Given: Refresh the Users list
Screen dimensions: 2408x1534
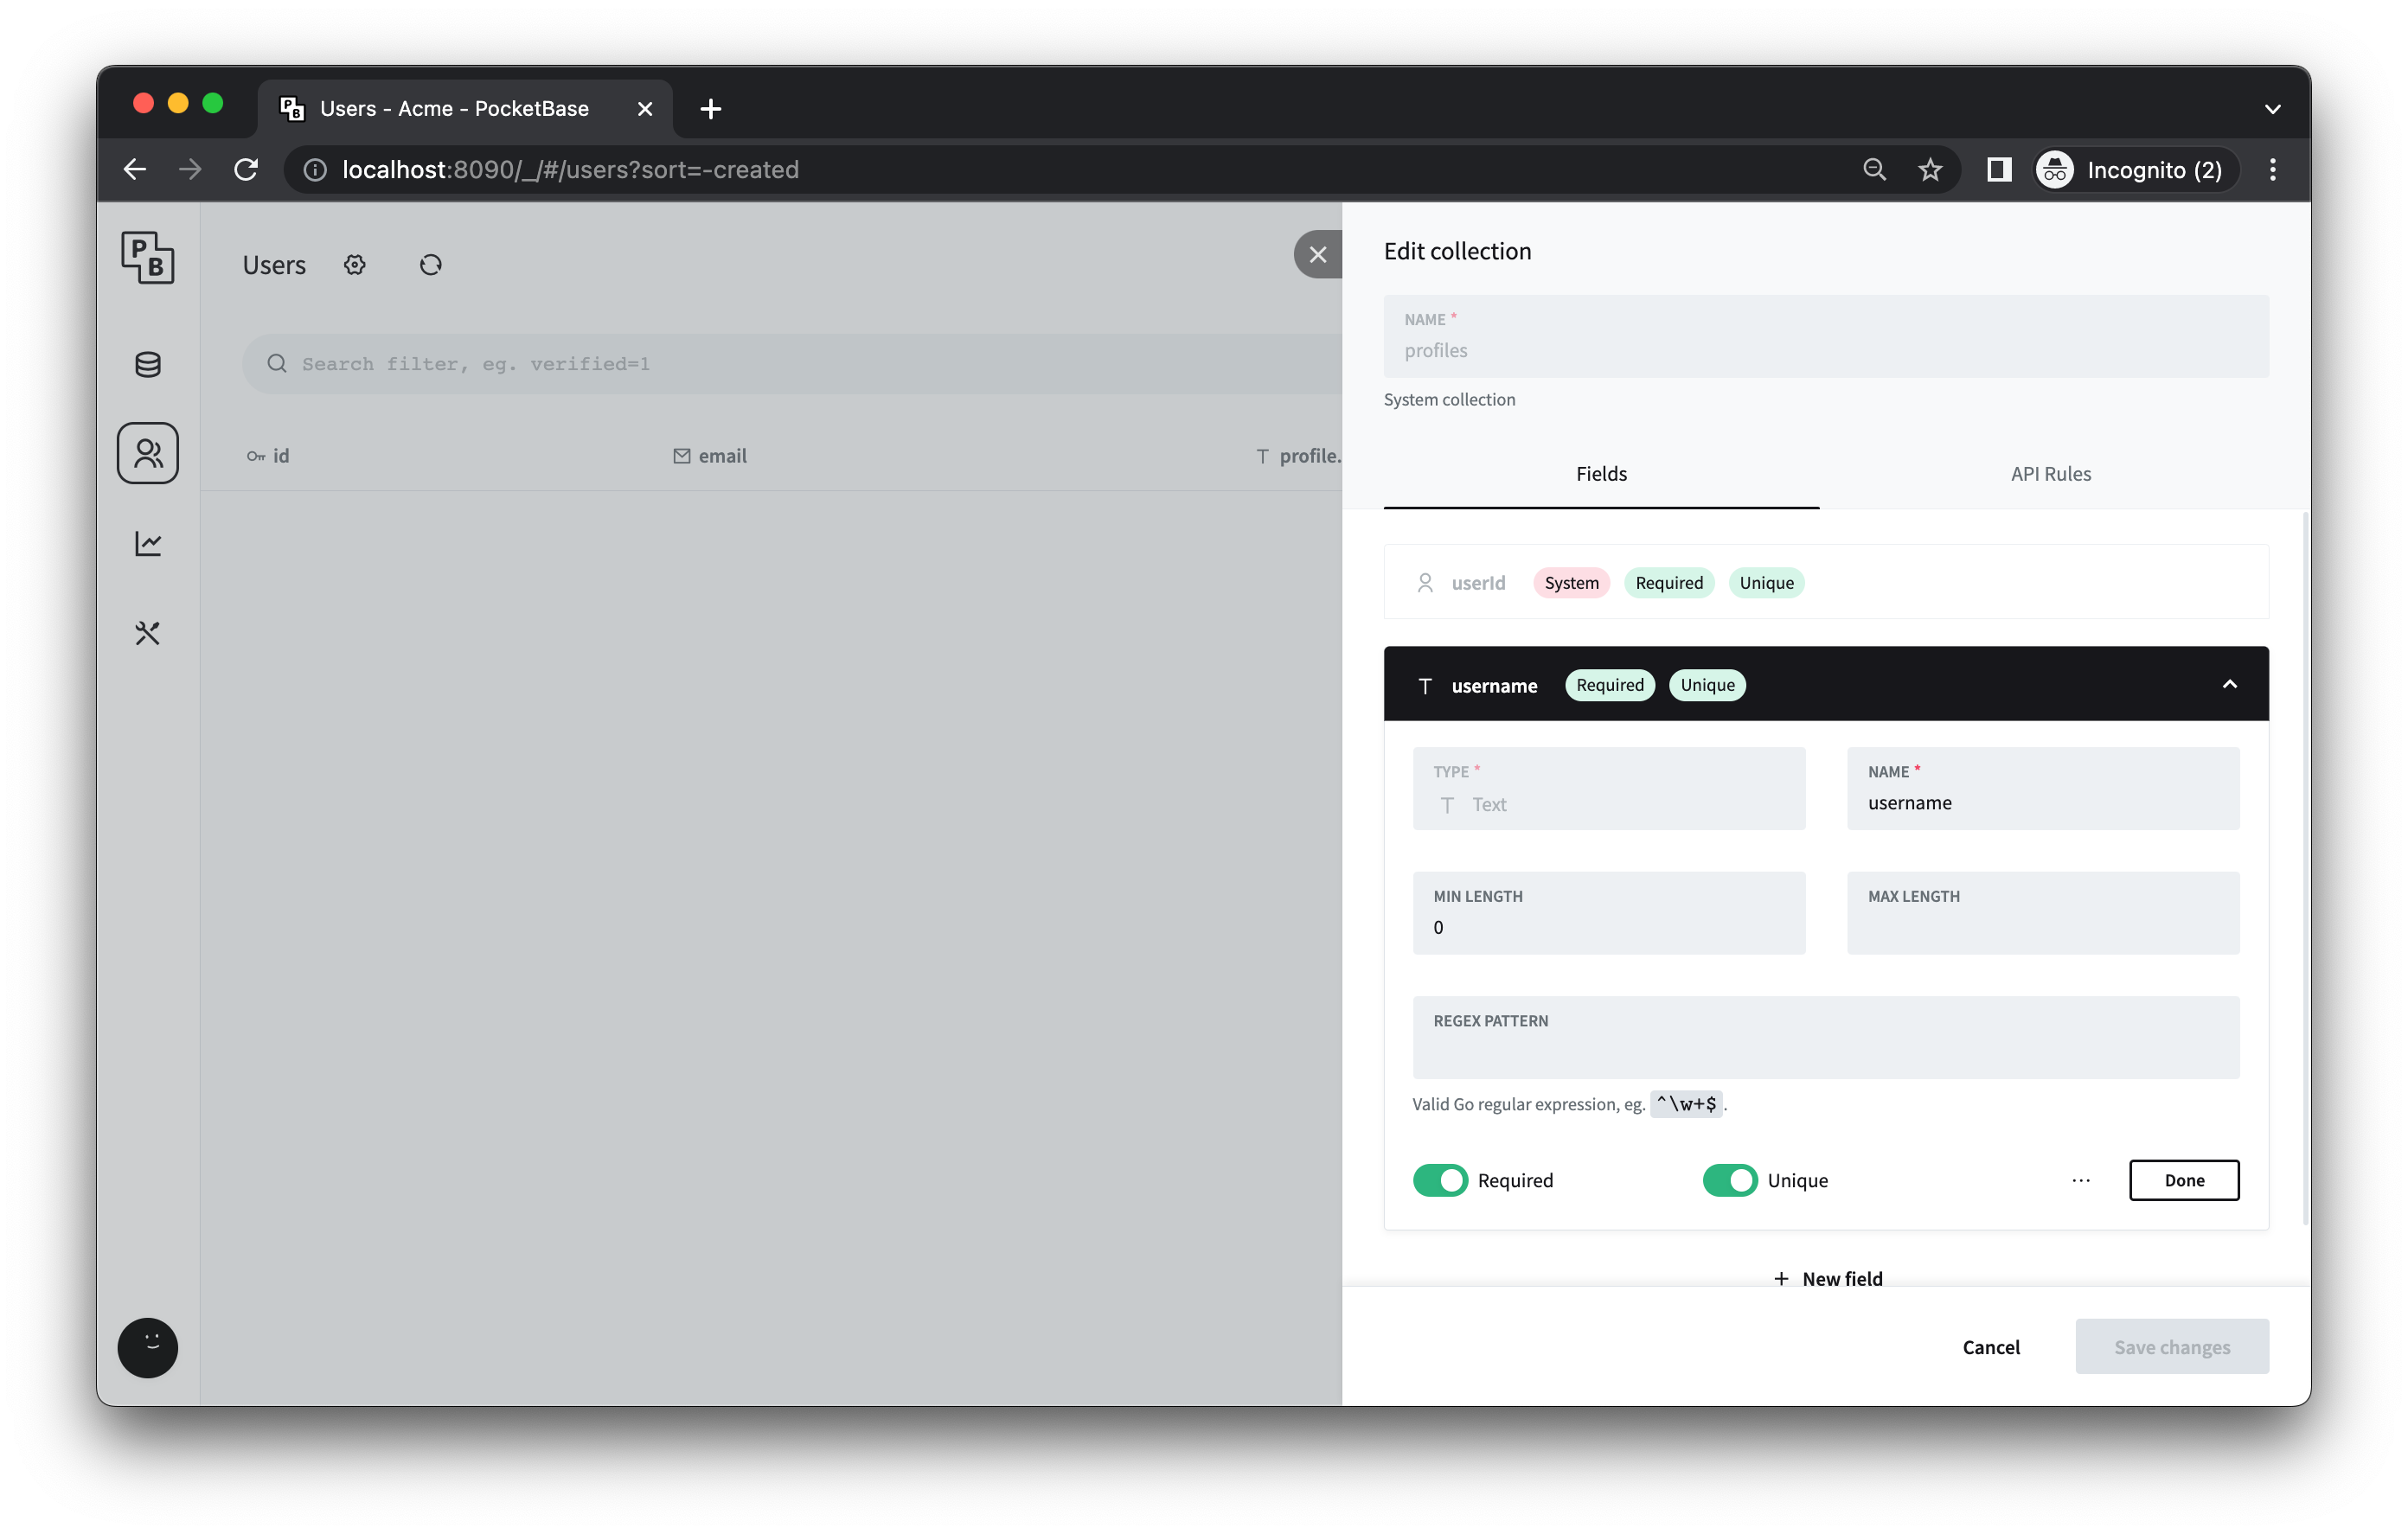Looking at the screenshot, I should pyautogui.click(x=431, y=265).
